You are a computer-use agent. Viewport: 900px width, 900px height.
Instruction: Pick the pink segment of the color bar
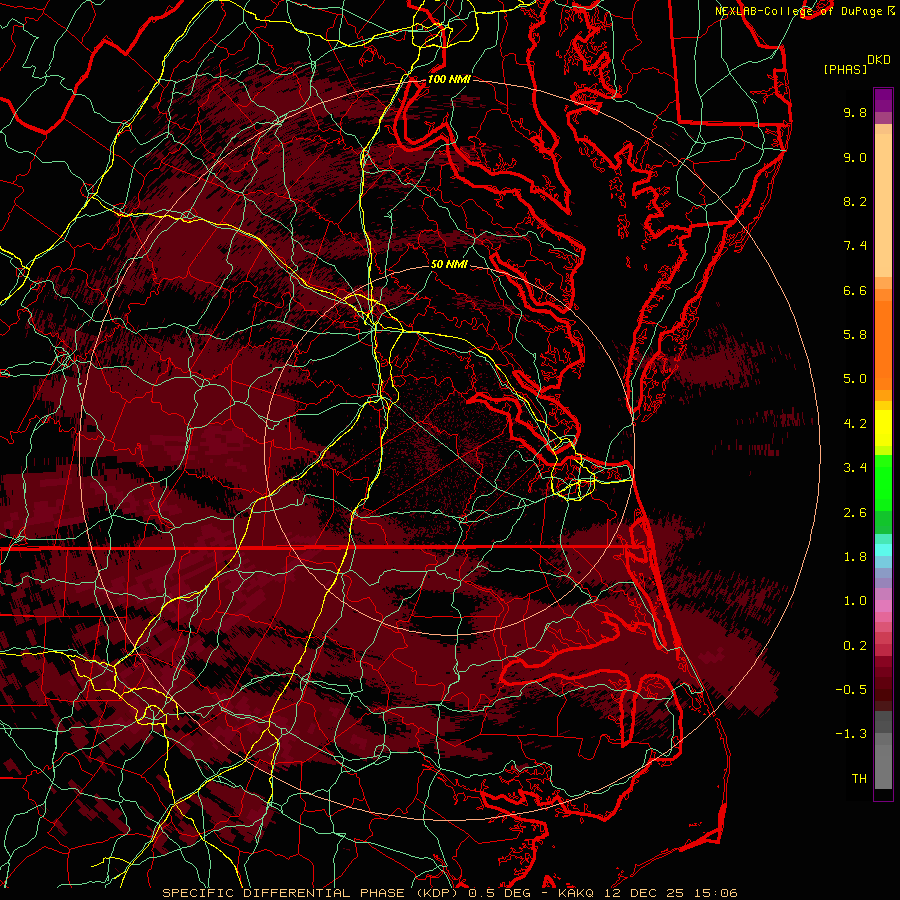pyautogui.click(x=883, y=606)
